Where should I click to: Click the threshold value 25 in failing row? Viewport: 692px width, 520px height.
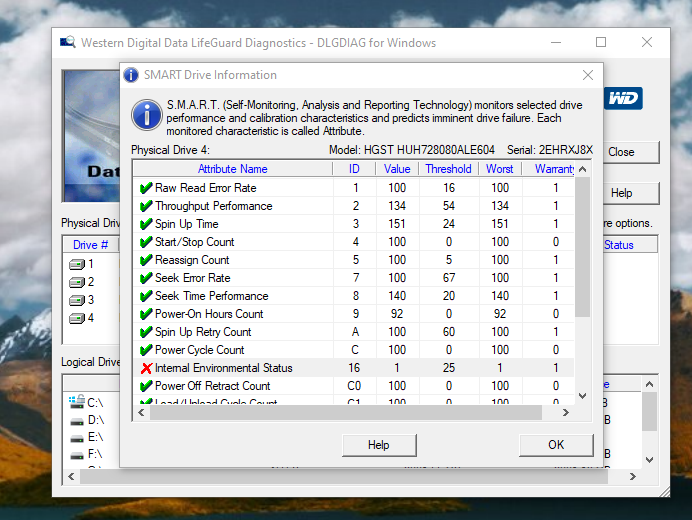tap(449, 368)
